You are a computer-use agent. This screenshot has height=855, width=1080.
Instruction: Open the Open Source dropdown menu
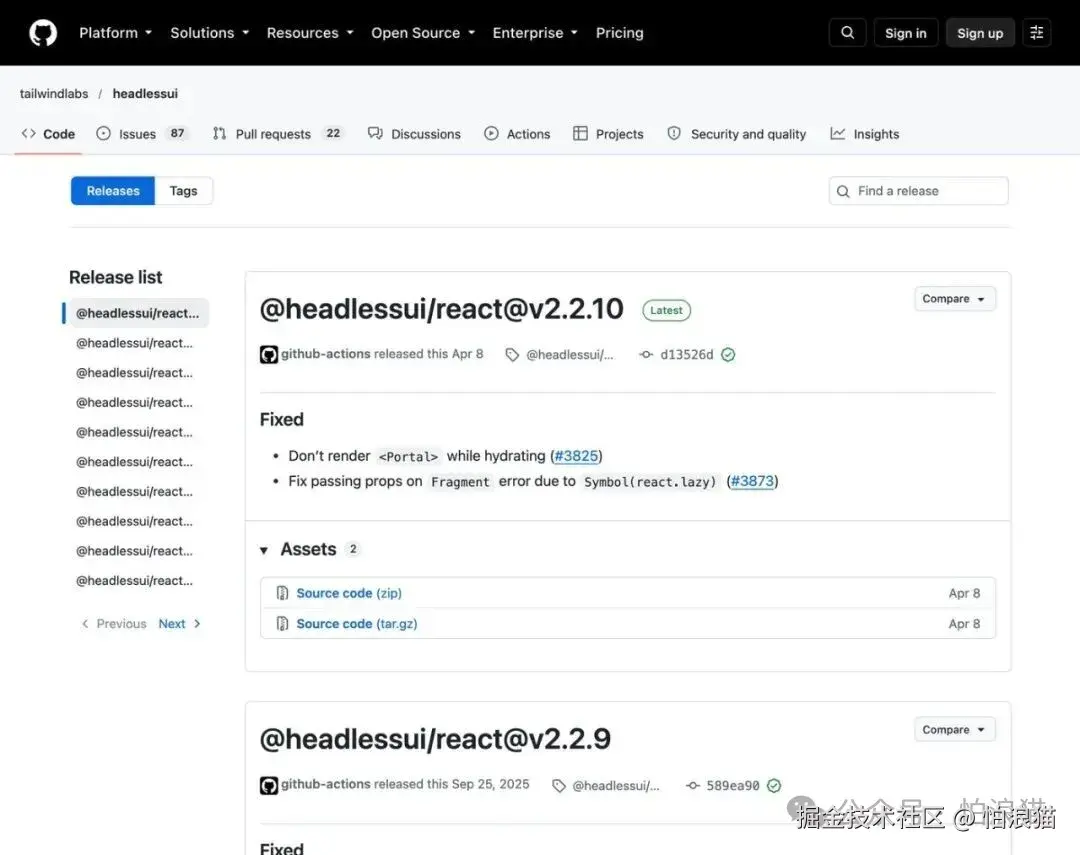[423, 32]
